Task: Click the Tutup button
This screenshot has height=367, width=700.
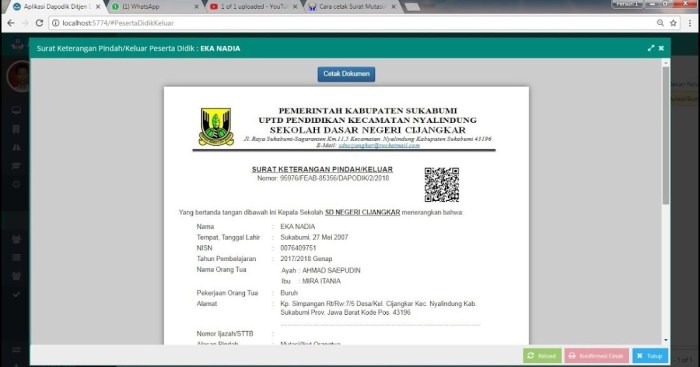Action: tap(650, 356)
